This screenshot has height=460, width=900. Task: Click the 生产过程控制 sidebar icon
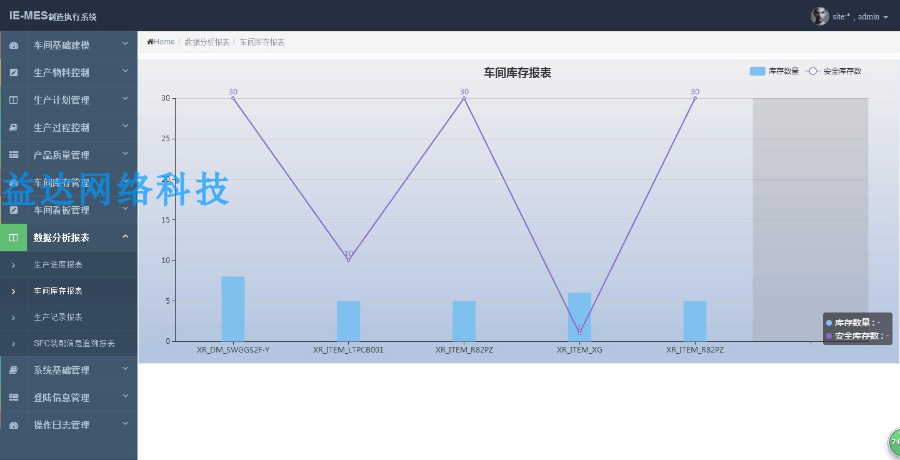(14, 127)
